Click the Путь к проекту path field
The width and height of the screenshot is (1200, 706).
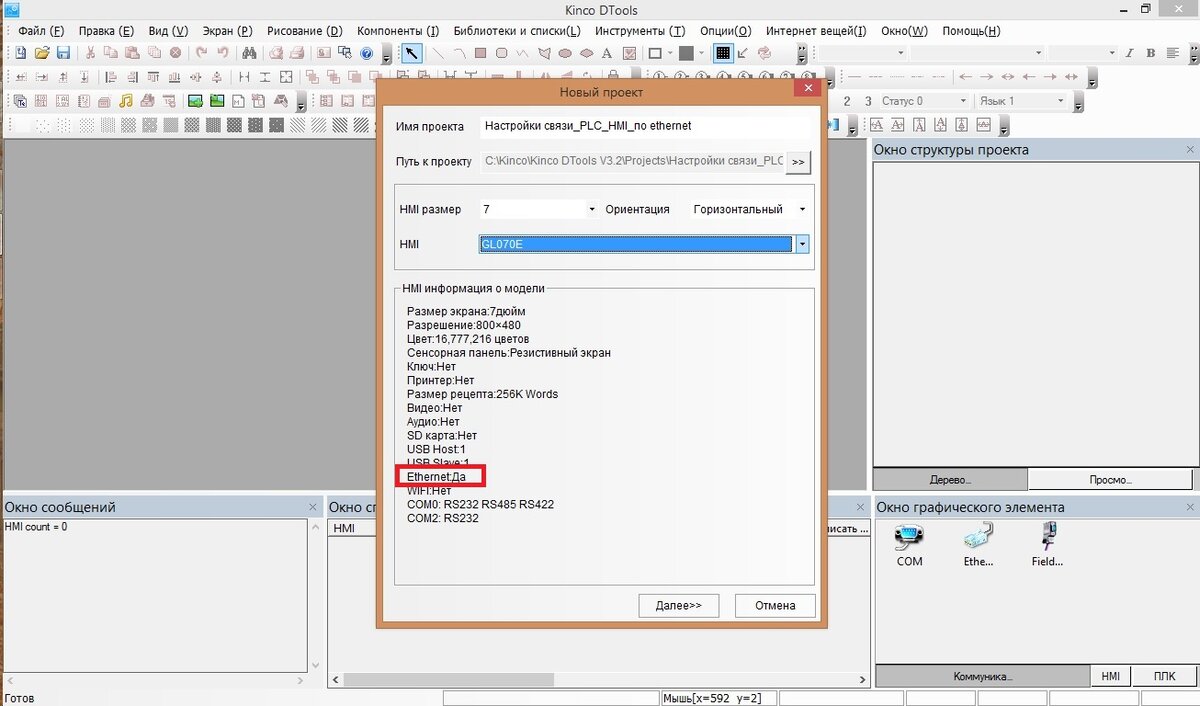point(632,161)
